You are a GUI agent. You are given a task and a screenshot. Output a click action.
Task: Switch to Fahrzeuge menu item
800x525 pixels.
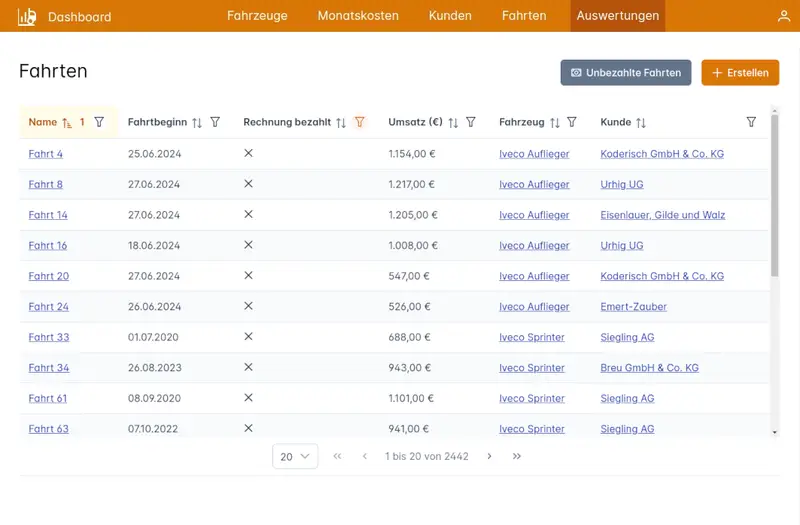257,16
